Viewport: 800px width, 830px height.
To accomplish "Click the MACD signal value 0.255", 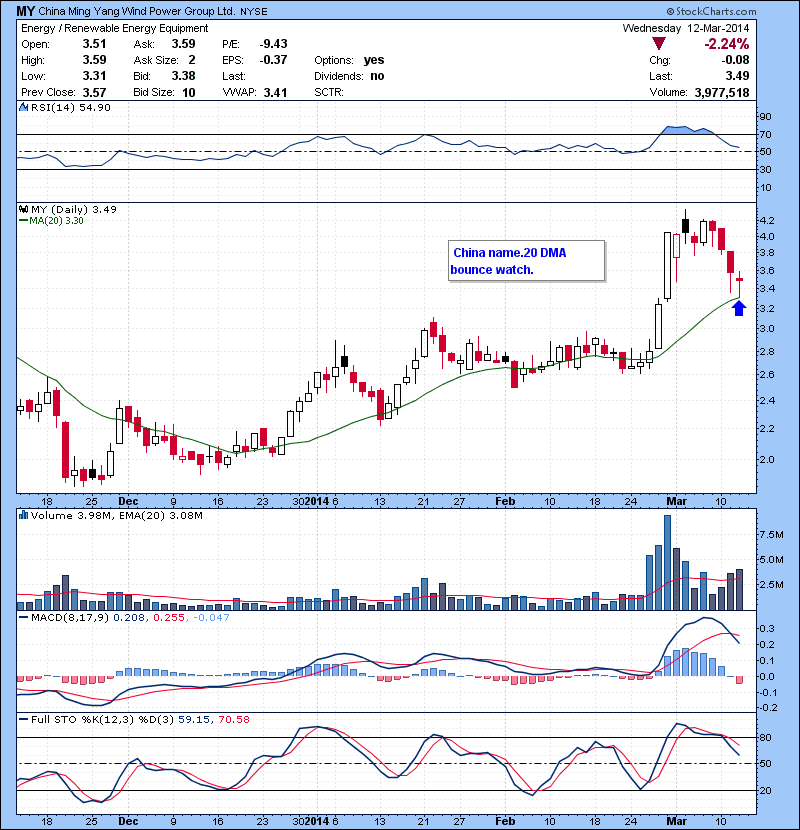I will tap(169, 618).
